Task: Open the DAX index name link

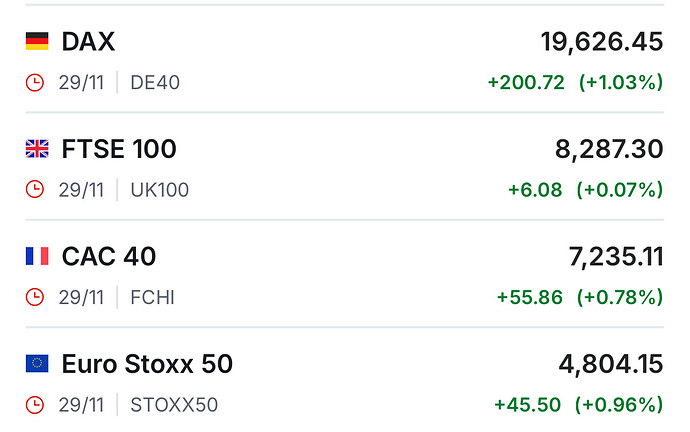Action: click(88, 41)
